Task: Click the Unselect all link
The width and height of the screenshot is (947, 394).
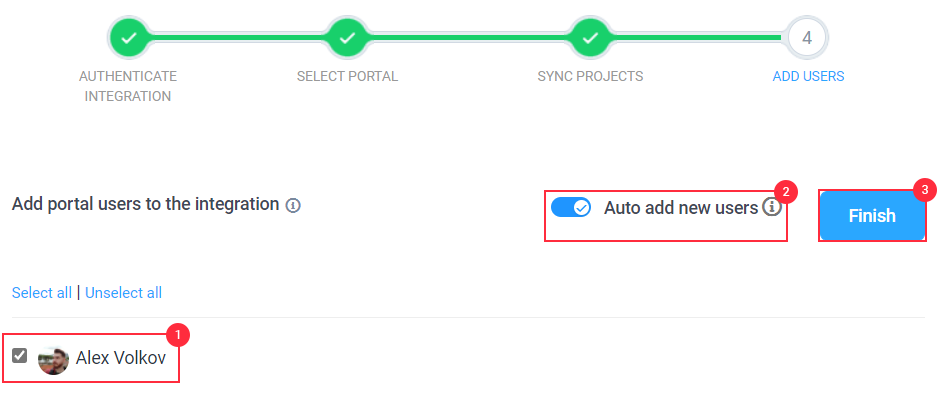Action: click(x=123, y=293)
